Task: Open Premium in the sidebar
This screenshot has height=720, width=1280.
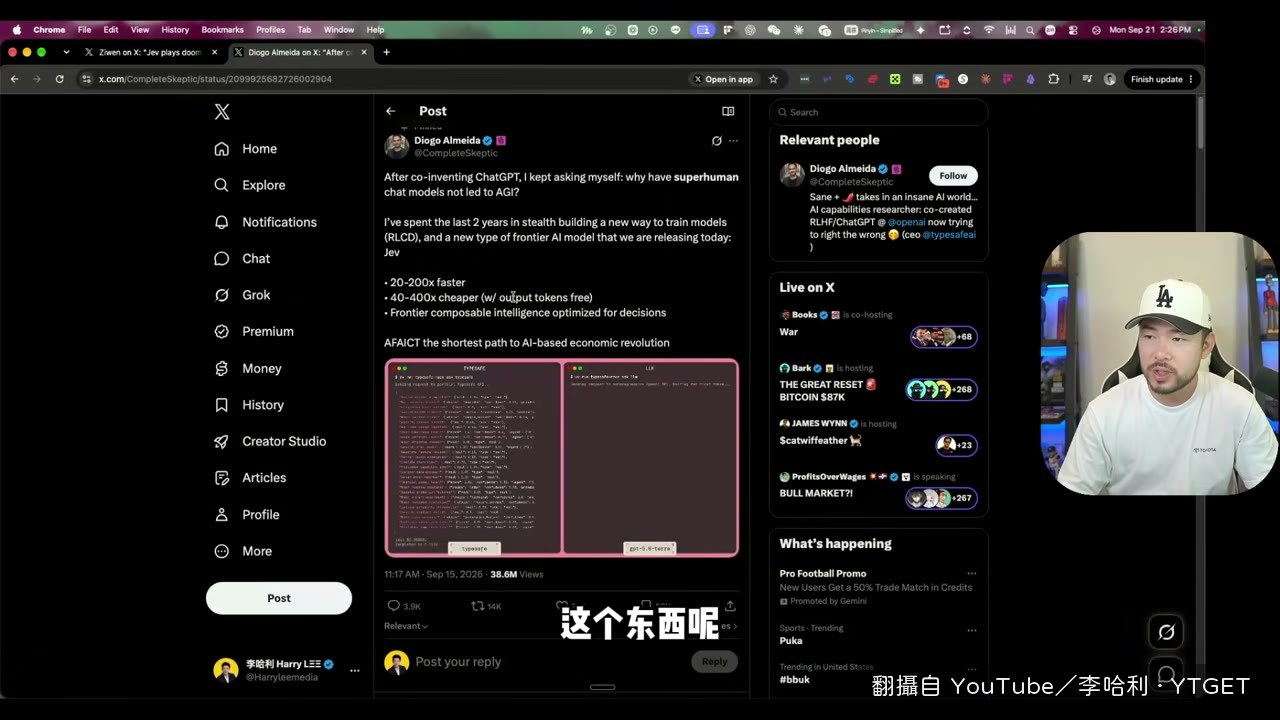Action: coord(254,331)
